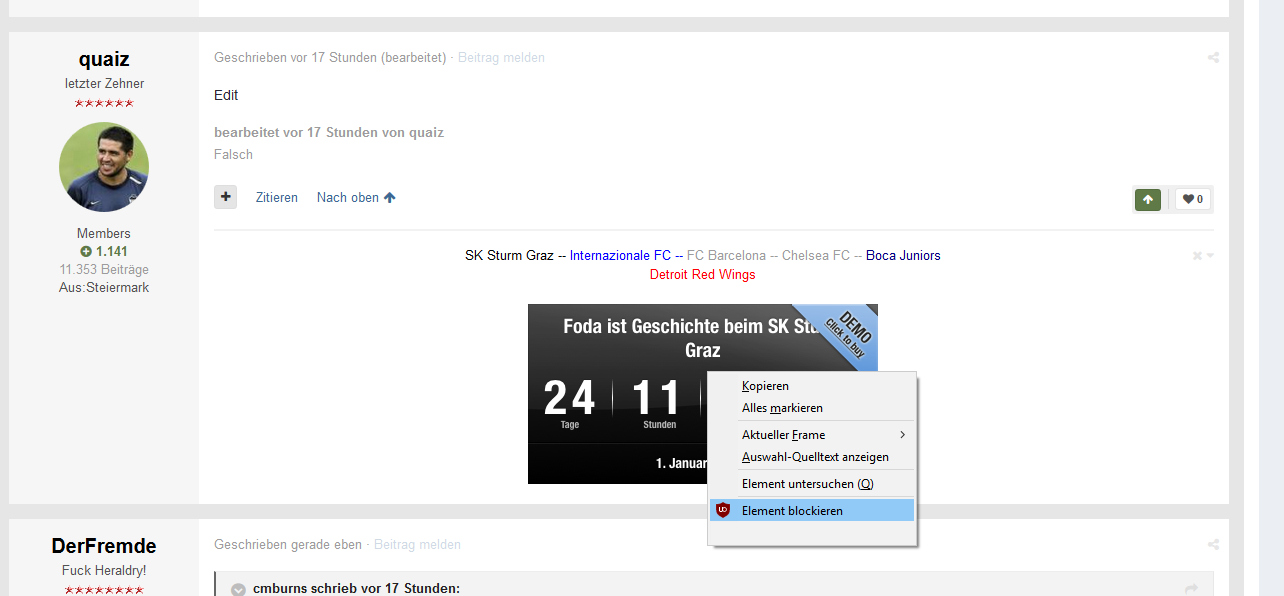1284x596 pixels.
Task: Jump to the quoted post via the arrow icon
Action: 1191,589
